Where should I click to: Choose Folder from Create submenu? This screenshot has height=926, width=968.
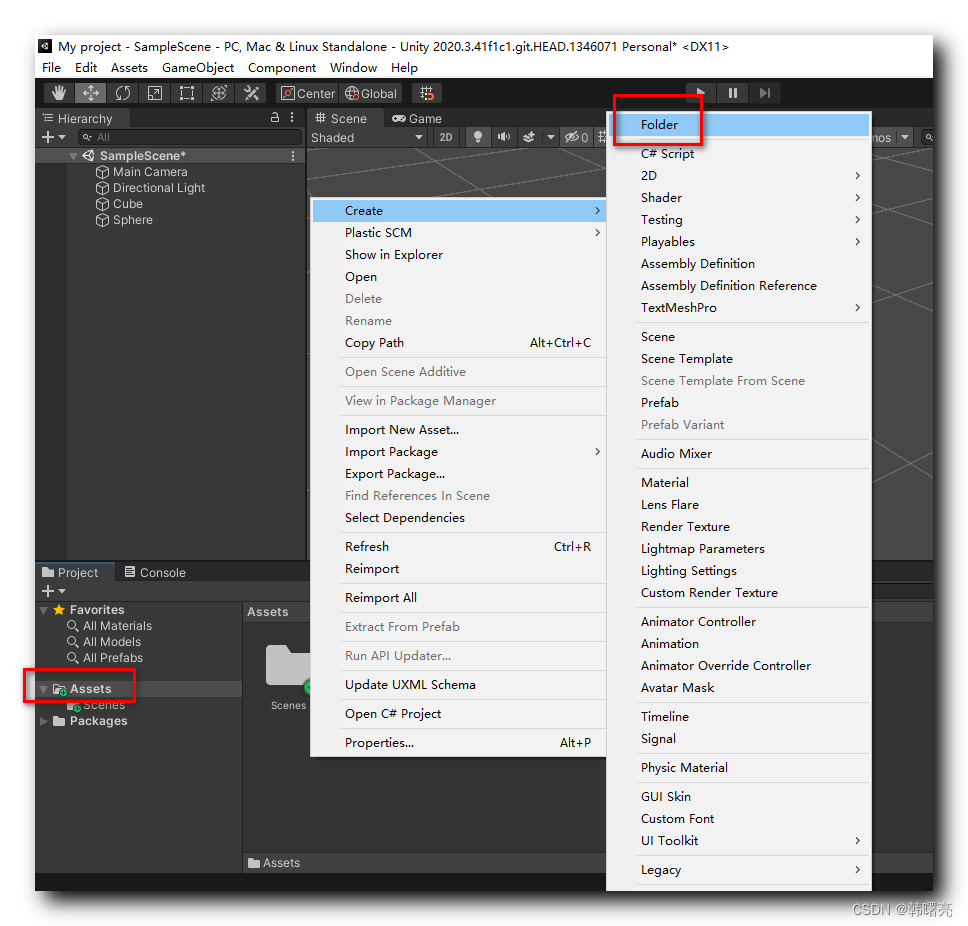[738, 125]
